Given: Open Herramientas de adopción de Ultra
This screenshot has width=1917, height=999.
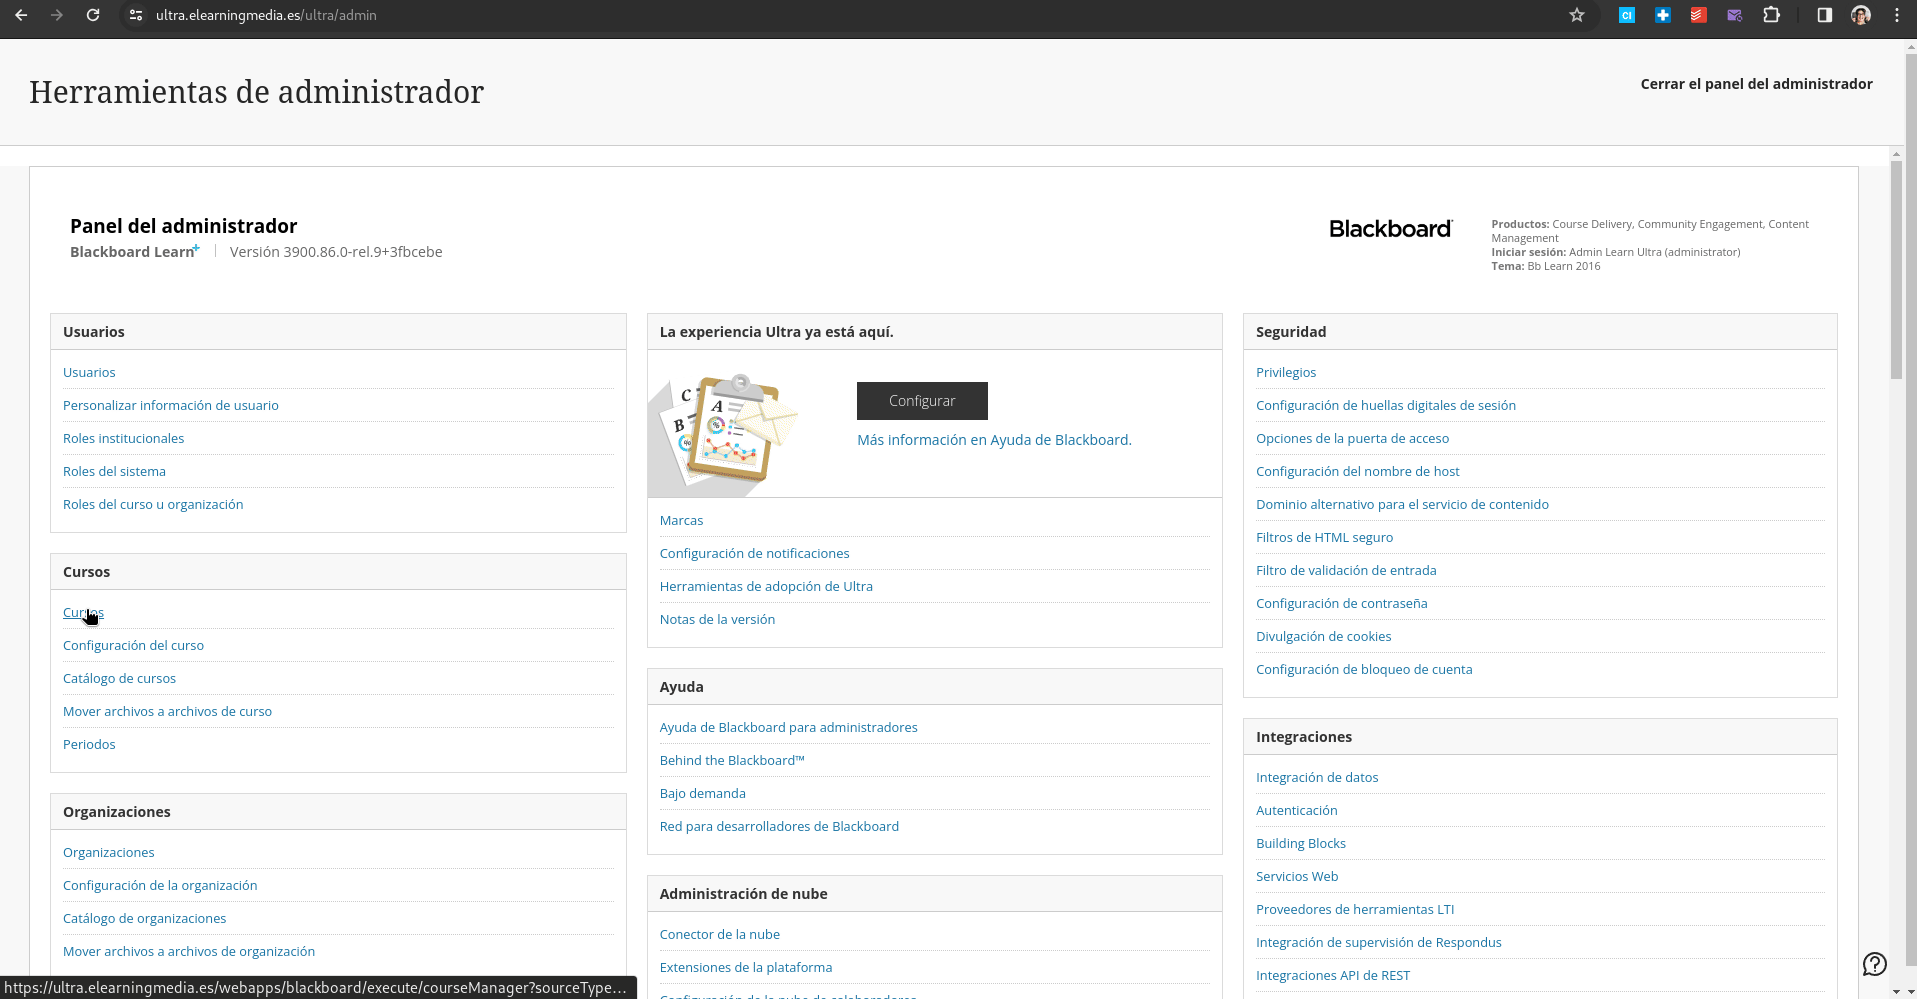Looking at the screenshot, I should (x=766, y=586).
